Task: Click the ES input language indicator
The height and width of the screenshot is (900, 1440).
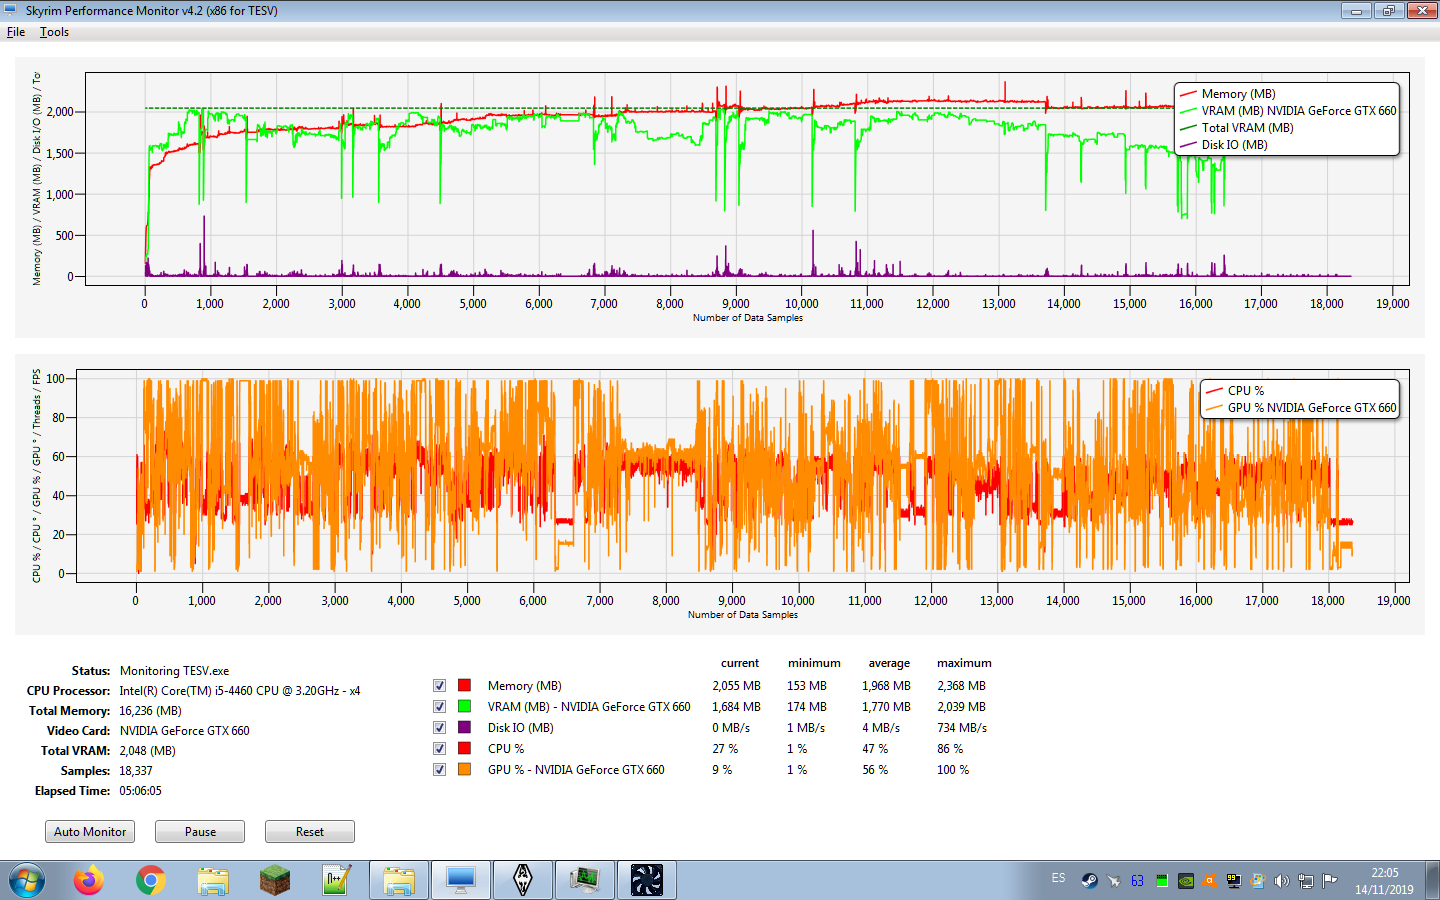Action: click(1058, 878)
